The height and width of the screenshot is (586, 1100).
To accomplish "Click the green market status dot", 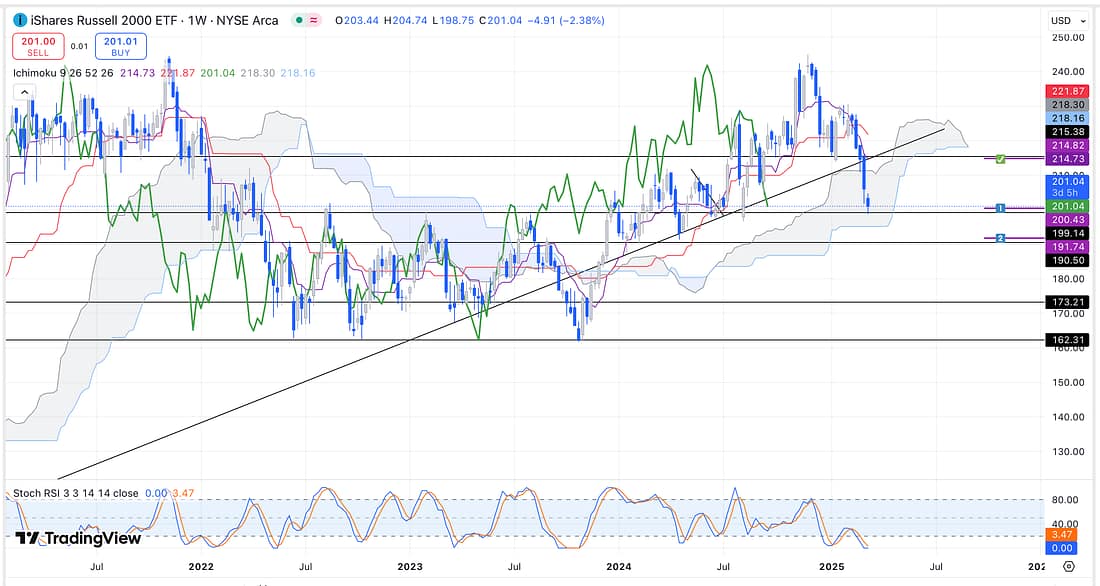I will [x=301, y=20].
